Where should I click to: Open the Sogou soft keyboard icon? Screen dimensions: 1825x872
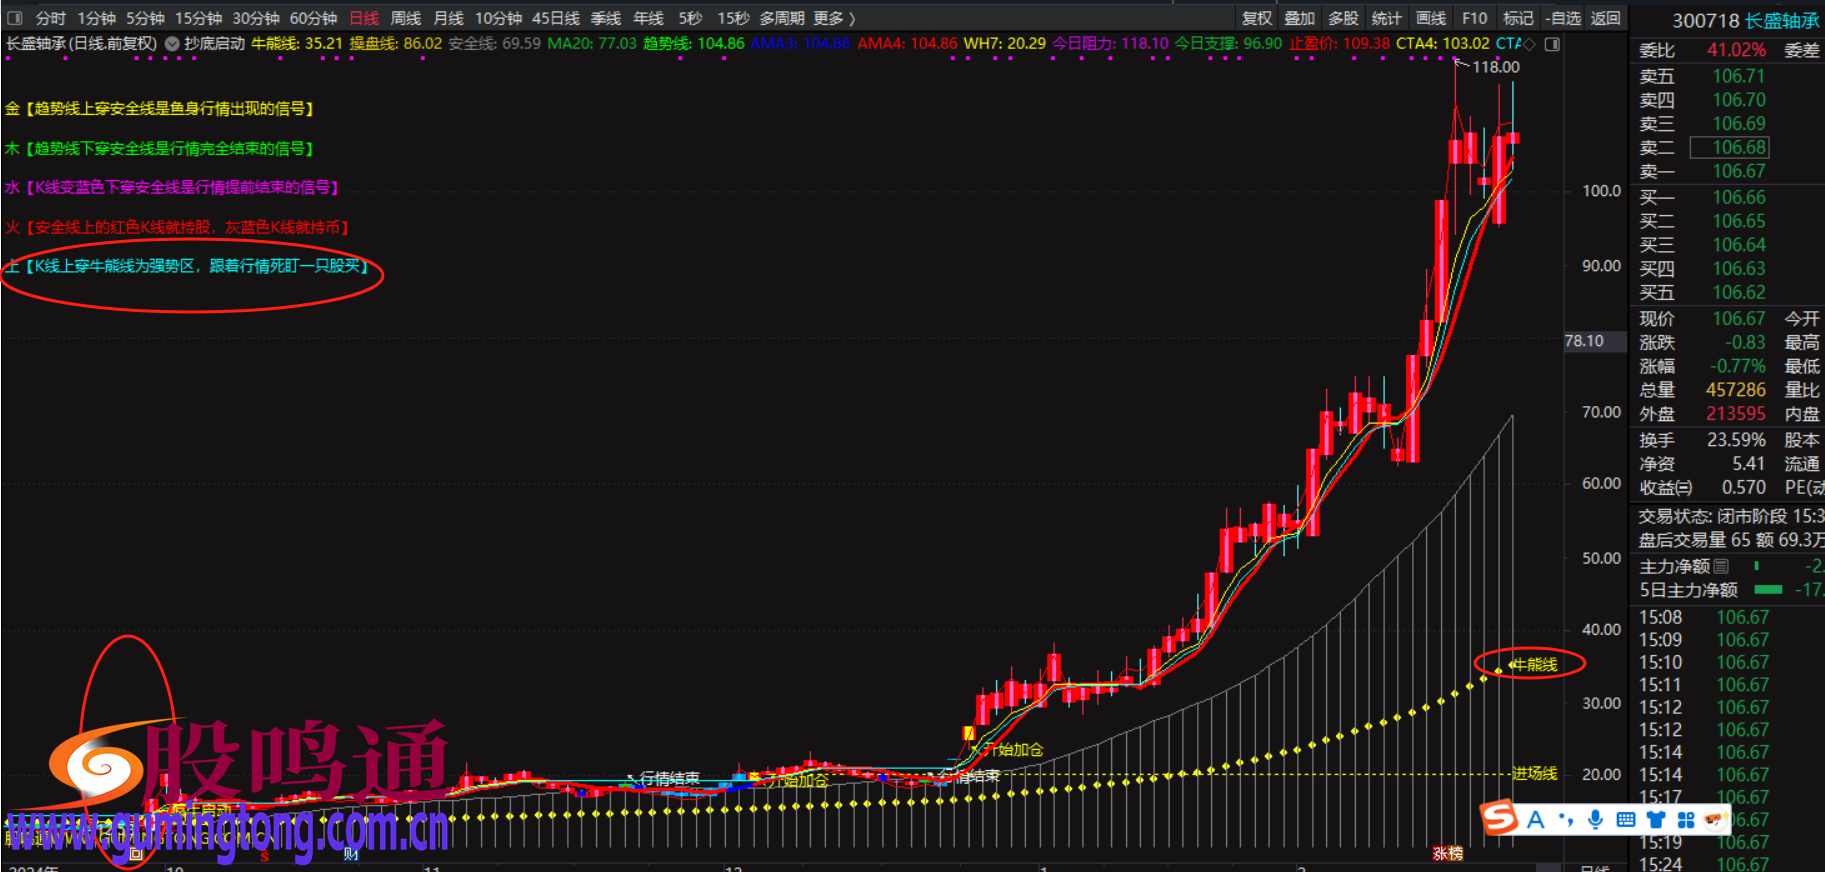click(x=1626, y=820)
